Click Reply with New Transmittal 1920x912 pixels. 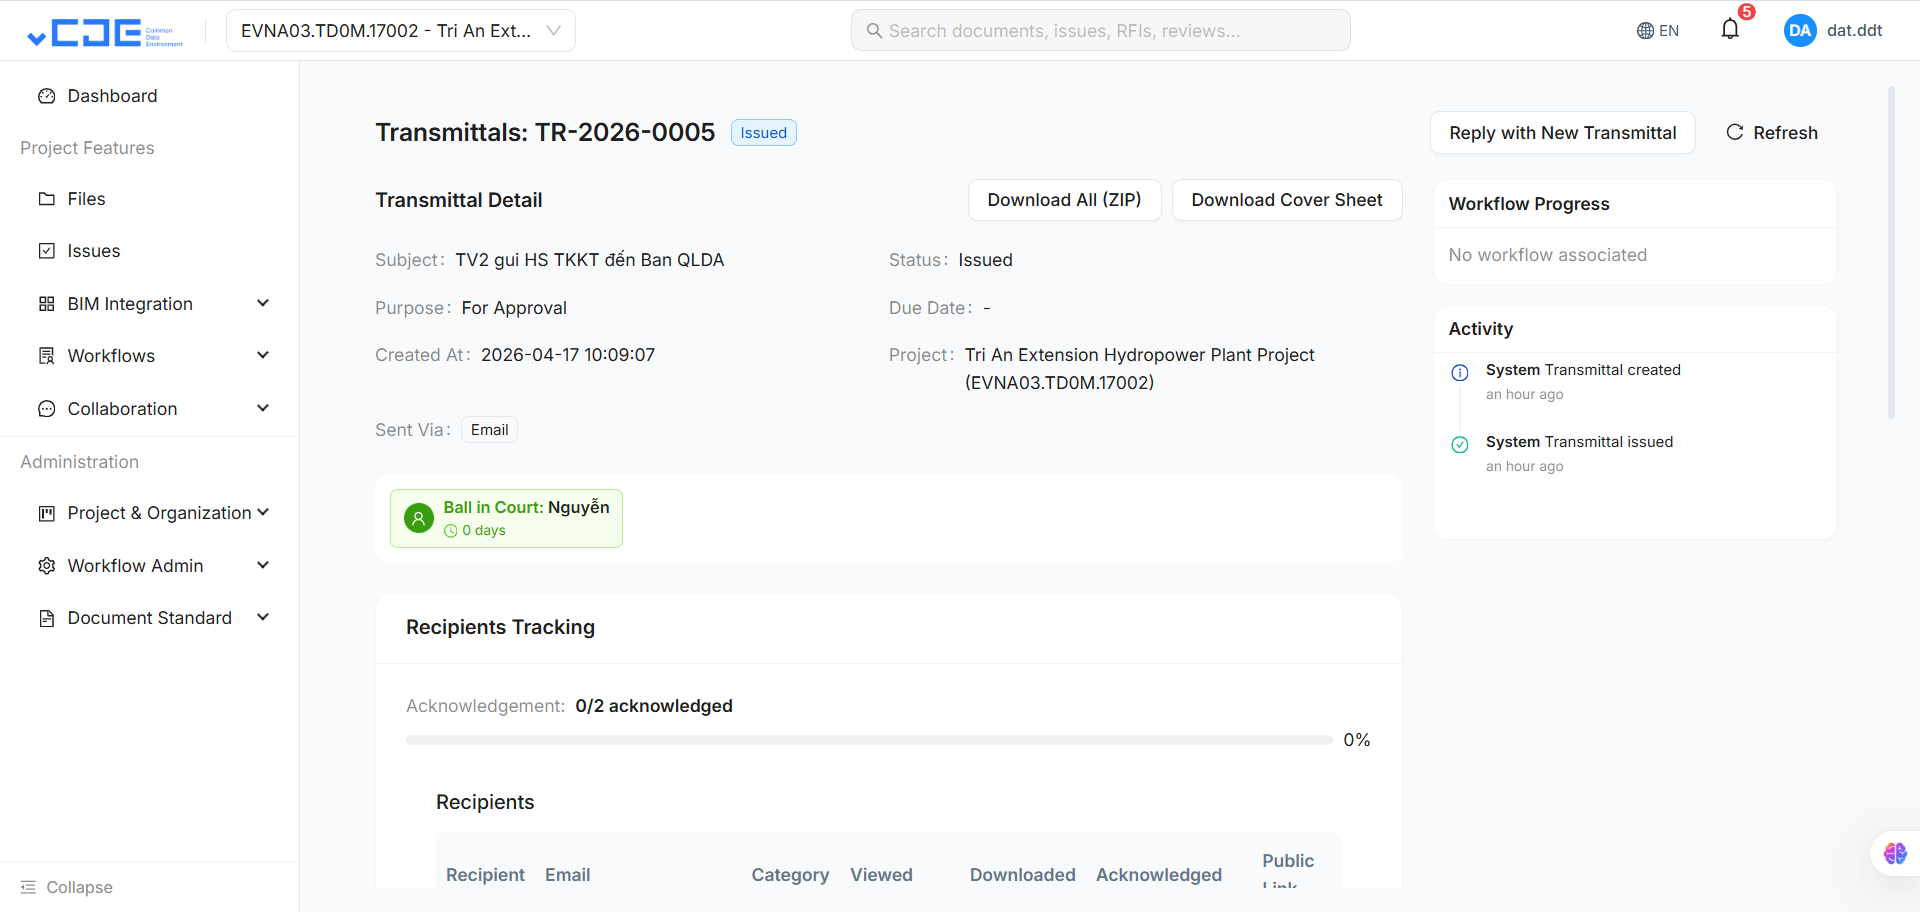(1562, 133)
